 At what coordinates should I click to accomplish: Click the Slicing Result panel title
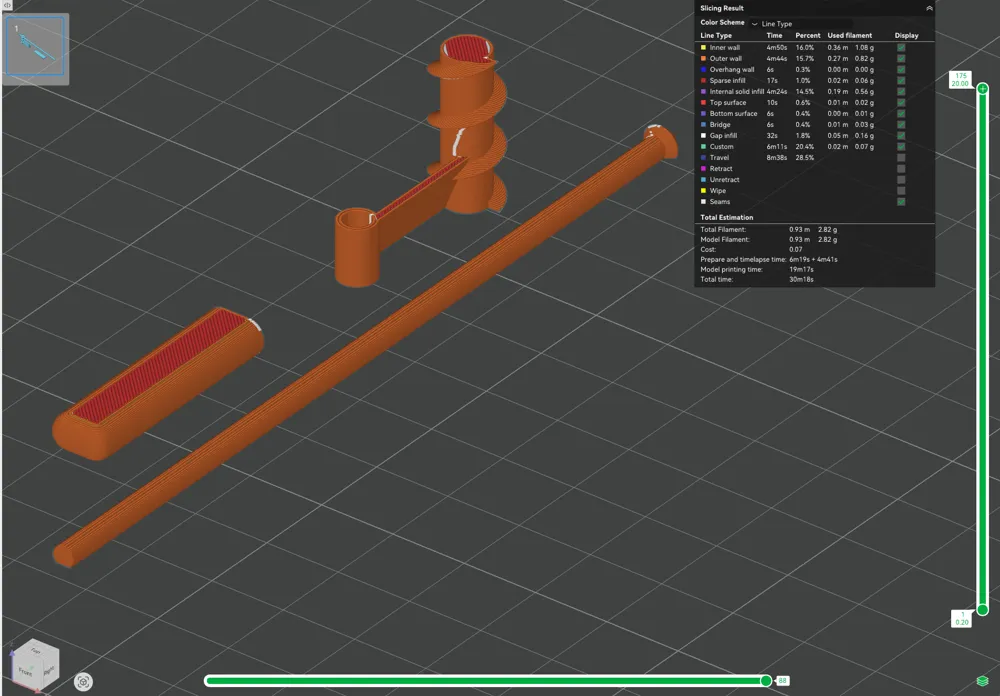click(722, 8)
